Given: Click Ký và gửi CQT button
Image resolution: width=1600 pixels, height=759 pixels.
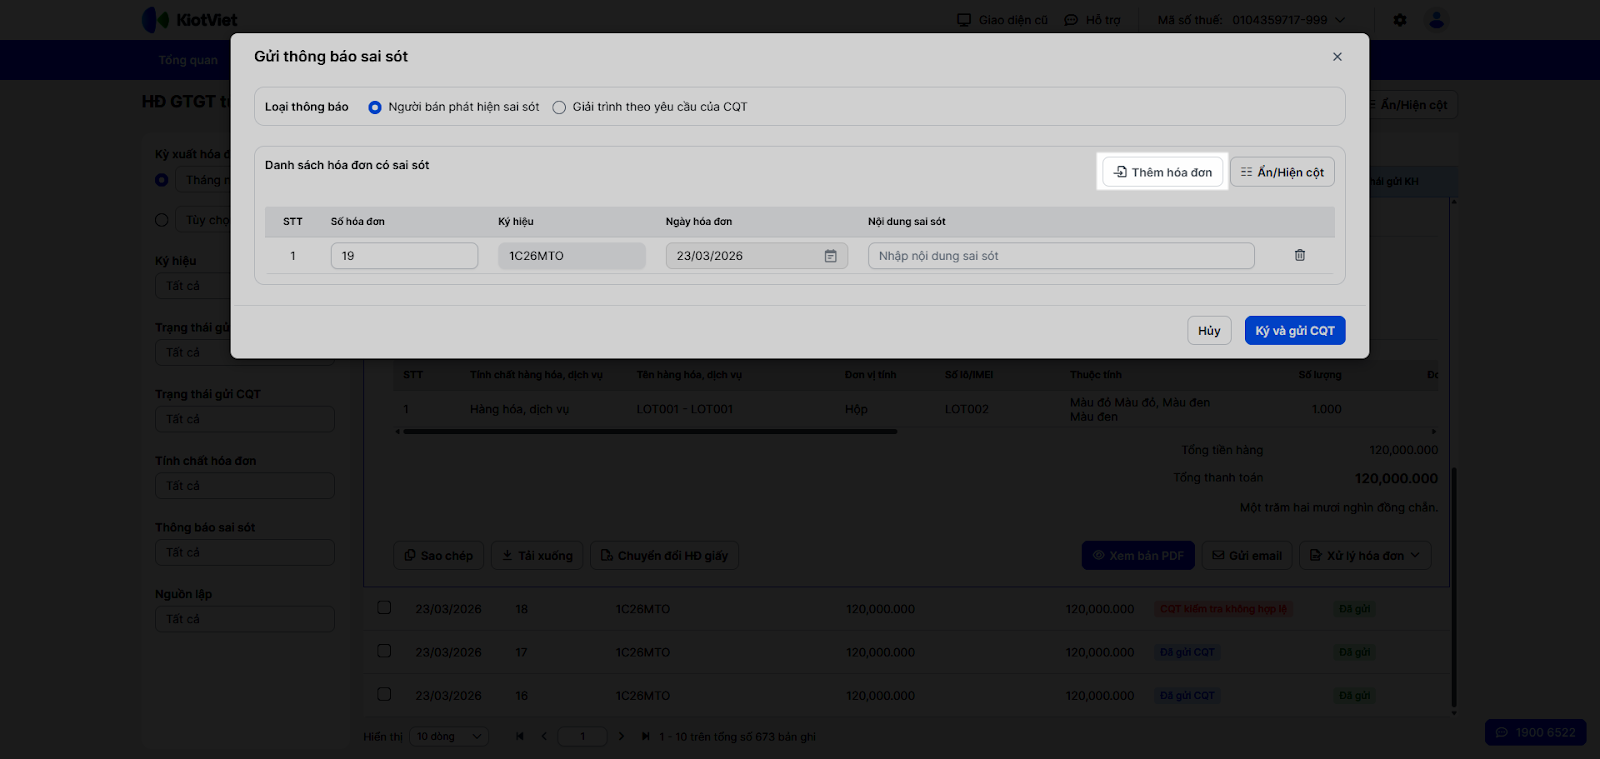Looking at the screenshot, I should point(1295,331).
